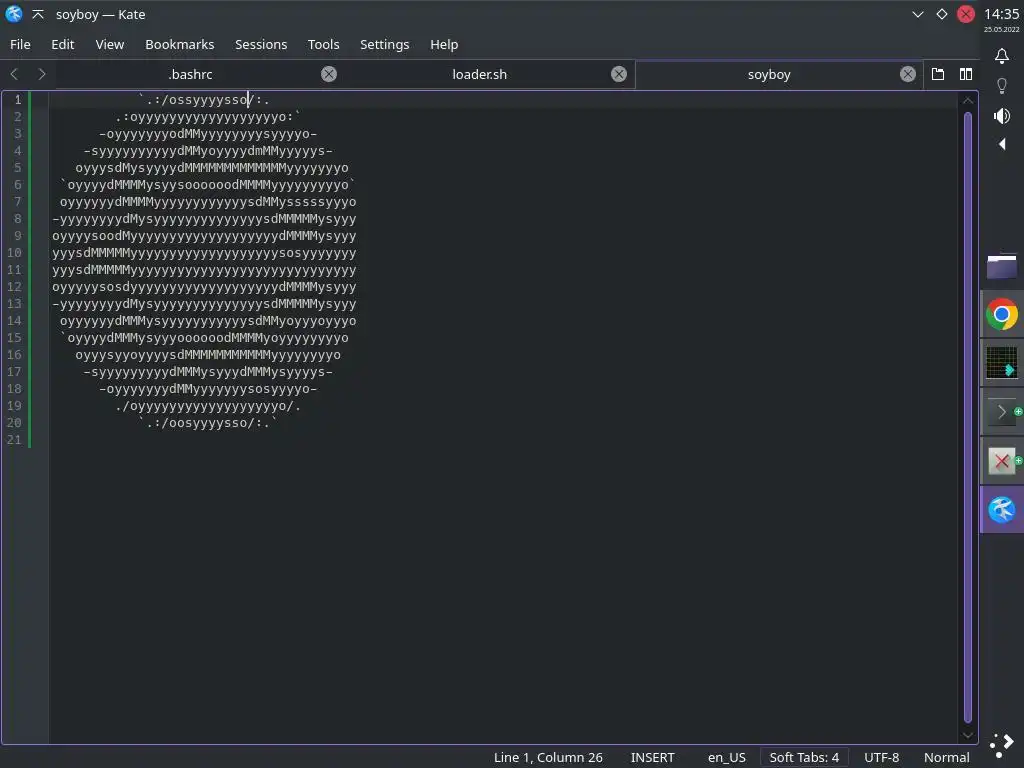Click Line 1, Column 26 in status bar
Viewport: 1024px width, 768px height.
(548, 758)
